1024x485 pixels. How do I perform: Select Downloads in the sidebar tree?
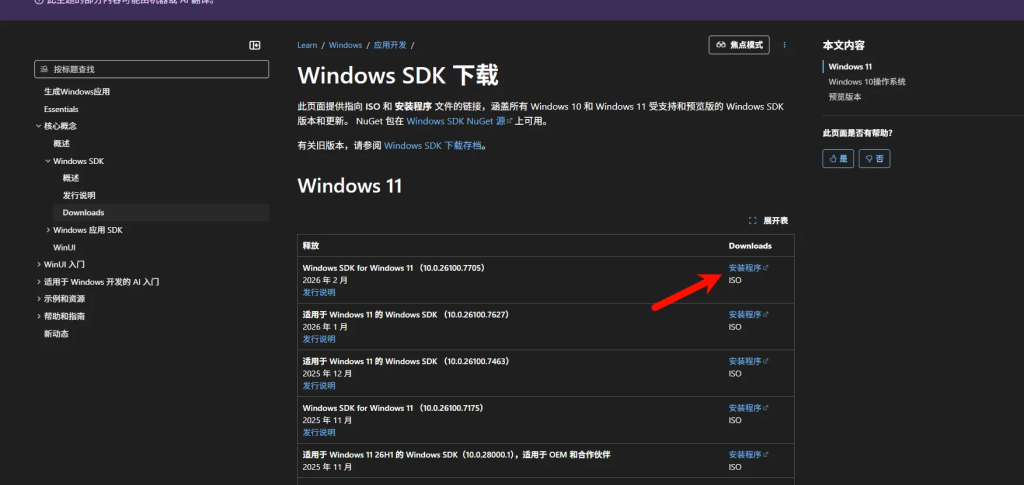84,213
